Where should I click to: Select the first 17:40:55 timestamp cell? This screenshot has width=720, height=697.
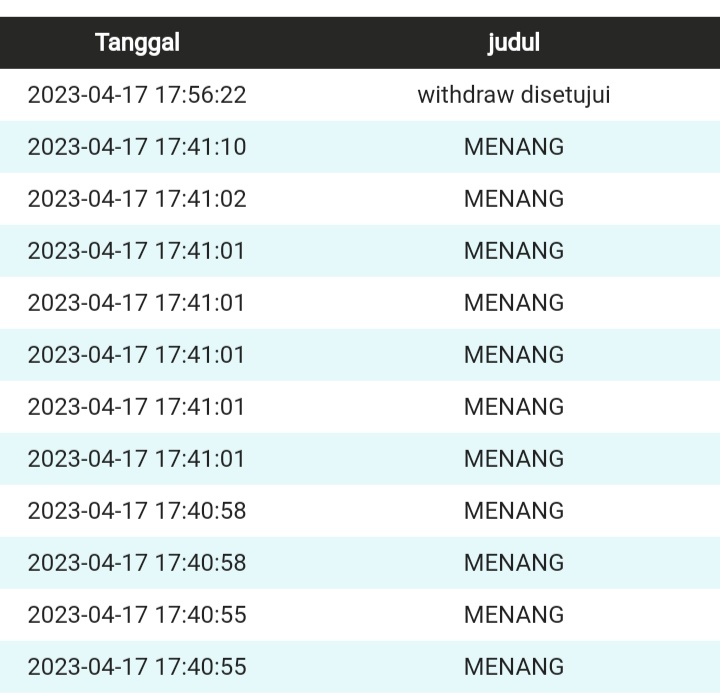[x=137, y=615]
